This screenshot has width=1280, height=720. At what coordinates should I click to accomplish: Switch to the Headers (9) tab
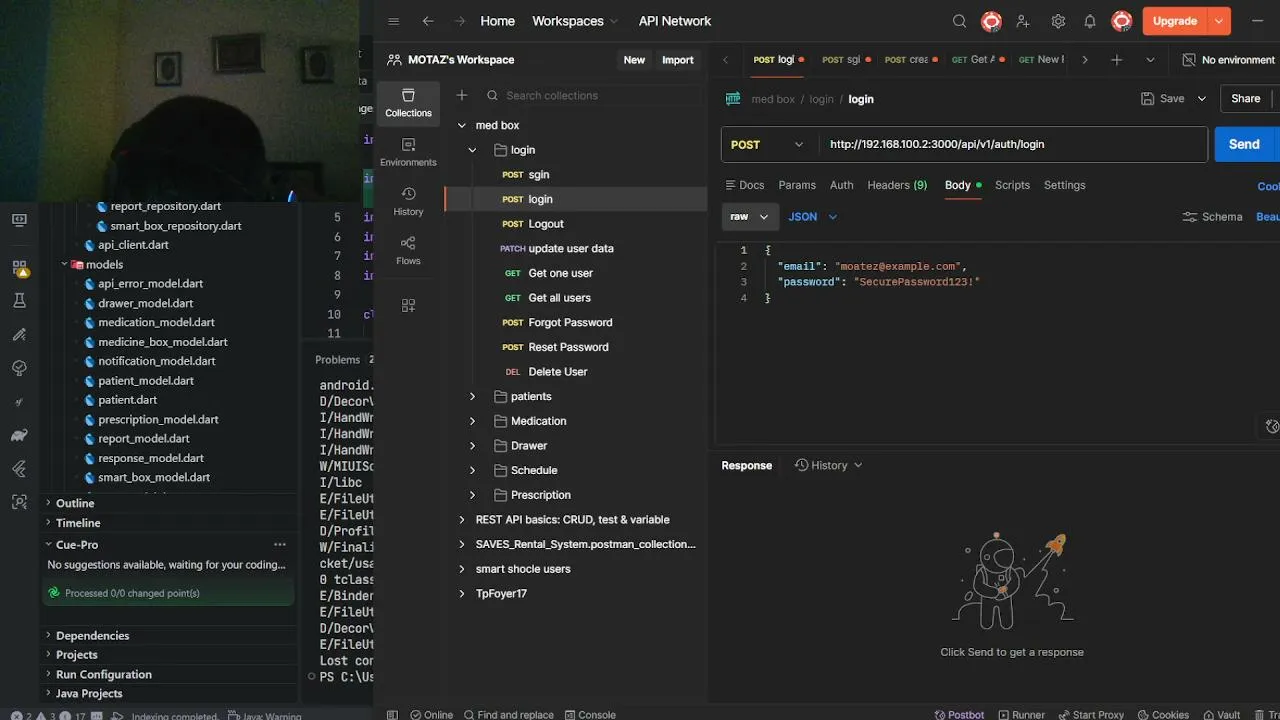pos(897,185)
